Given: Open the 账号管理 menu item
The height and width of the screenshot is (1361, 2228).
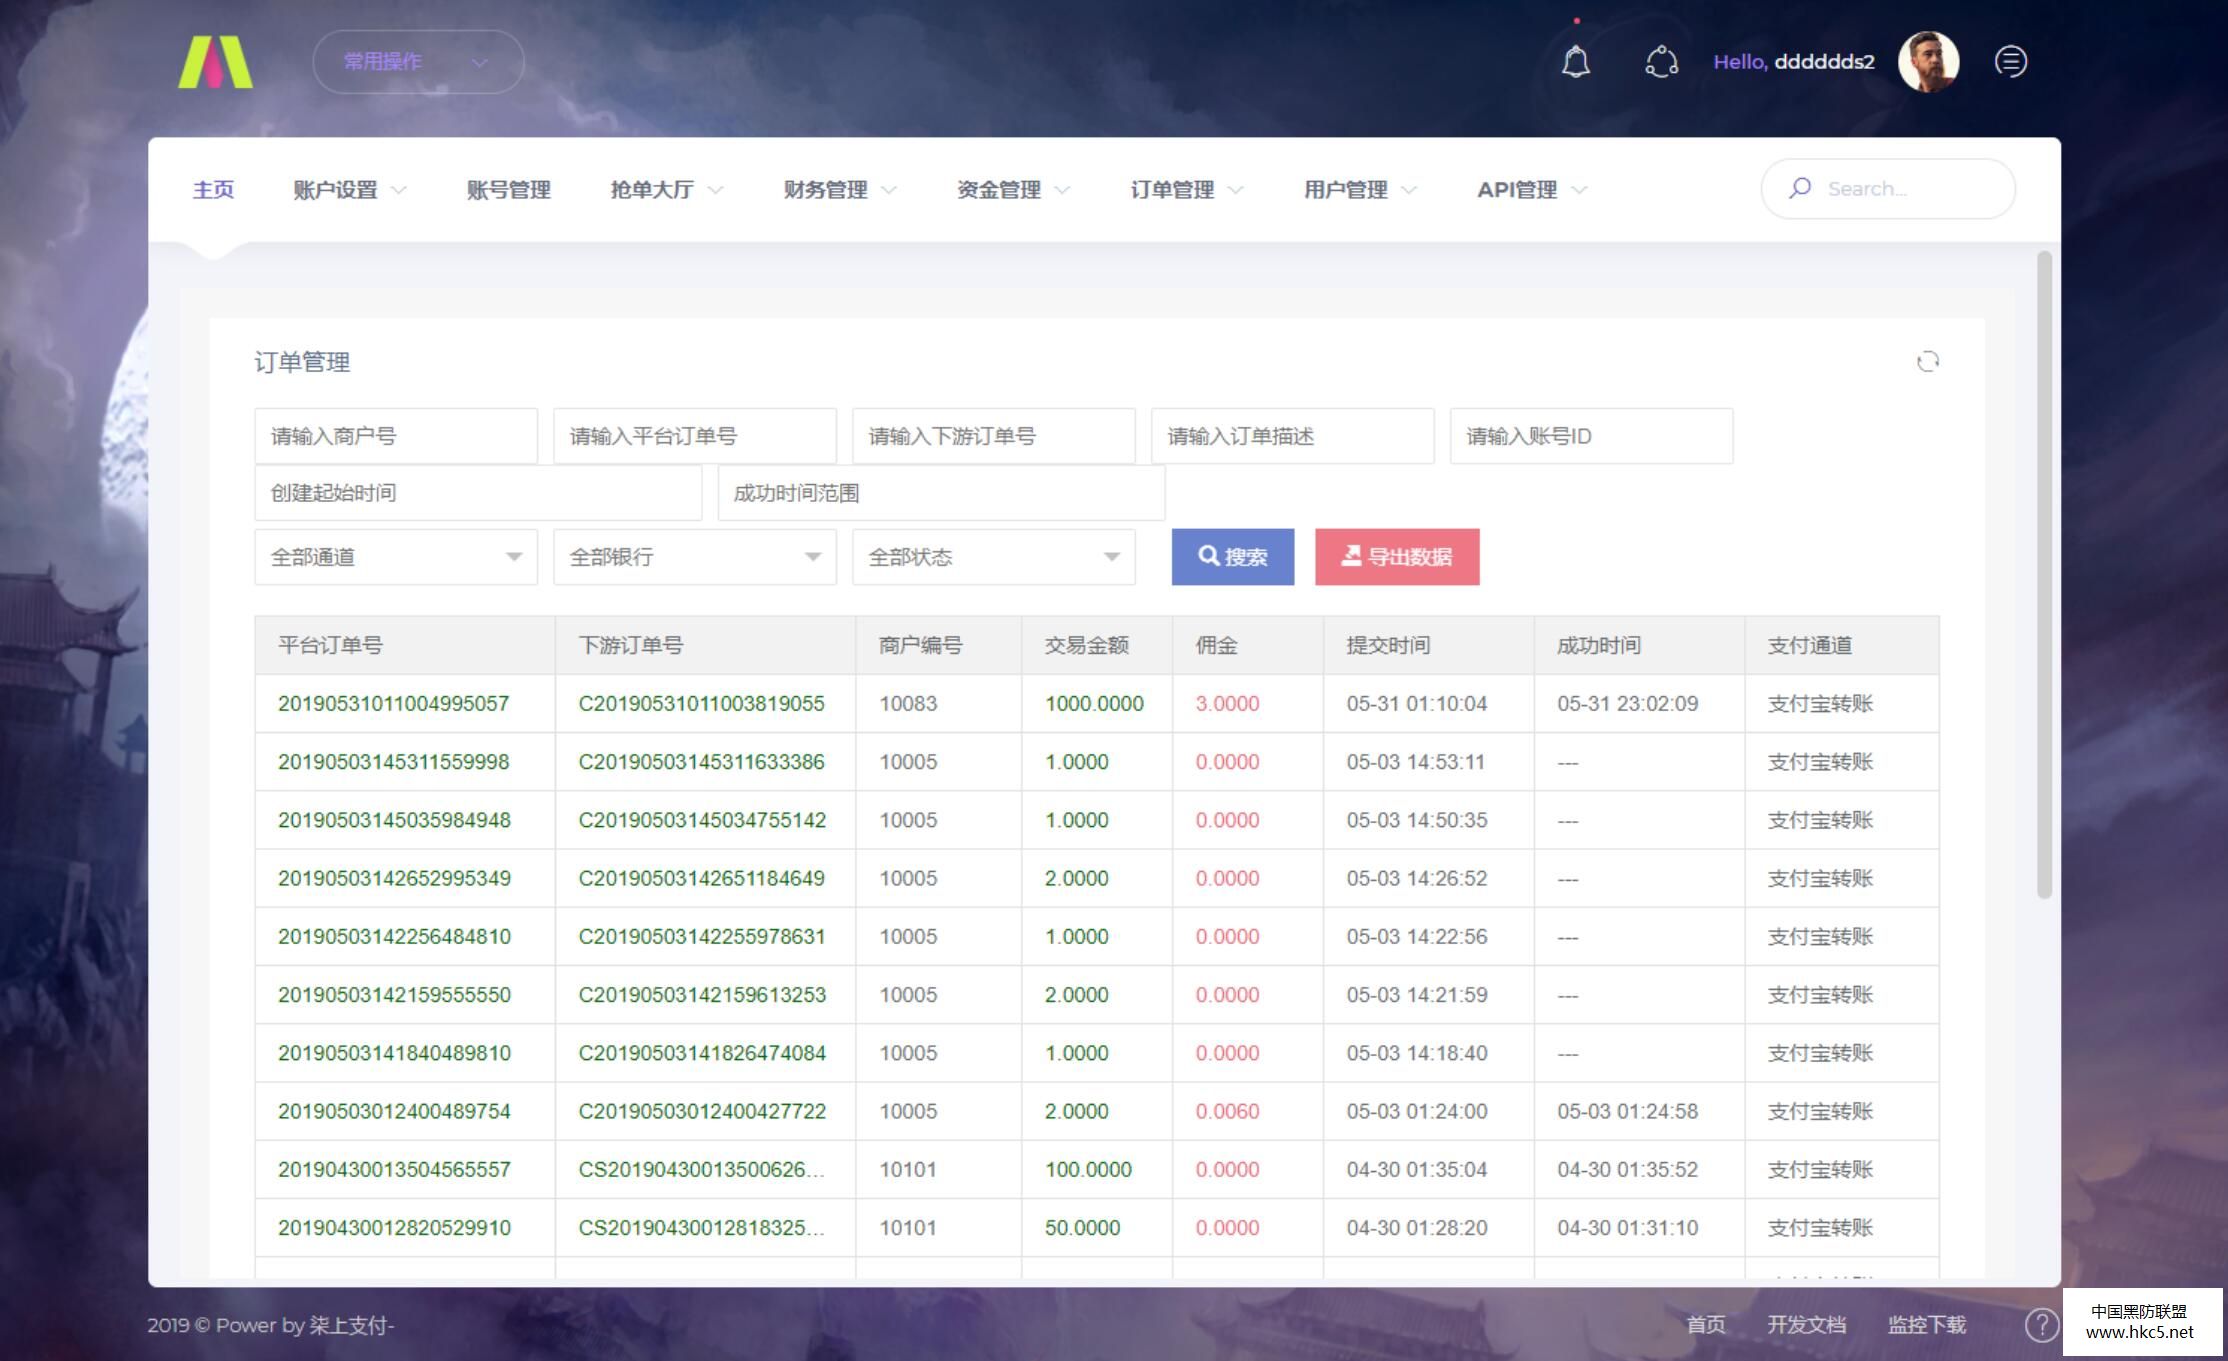Looking at the screenshot, I should click(508, 190).
